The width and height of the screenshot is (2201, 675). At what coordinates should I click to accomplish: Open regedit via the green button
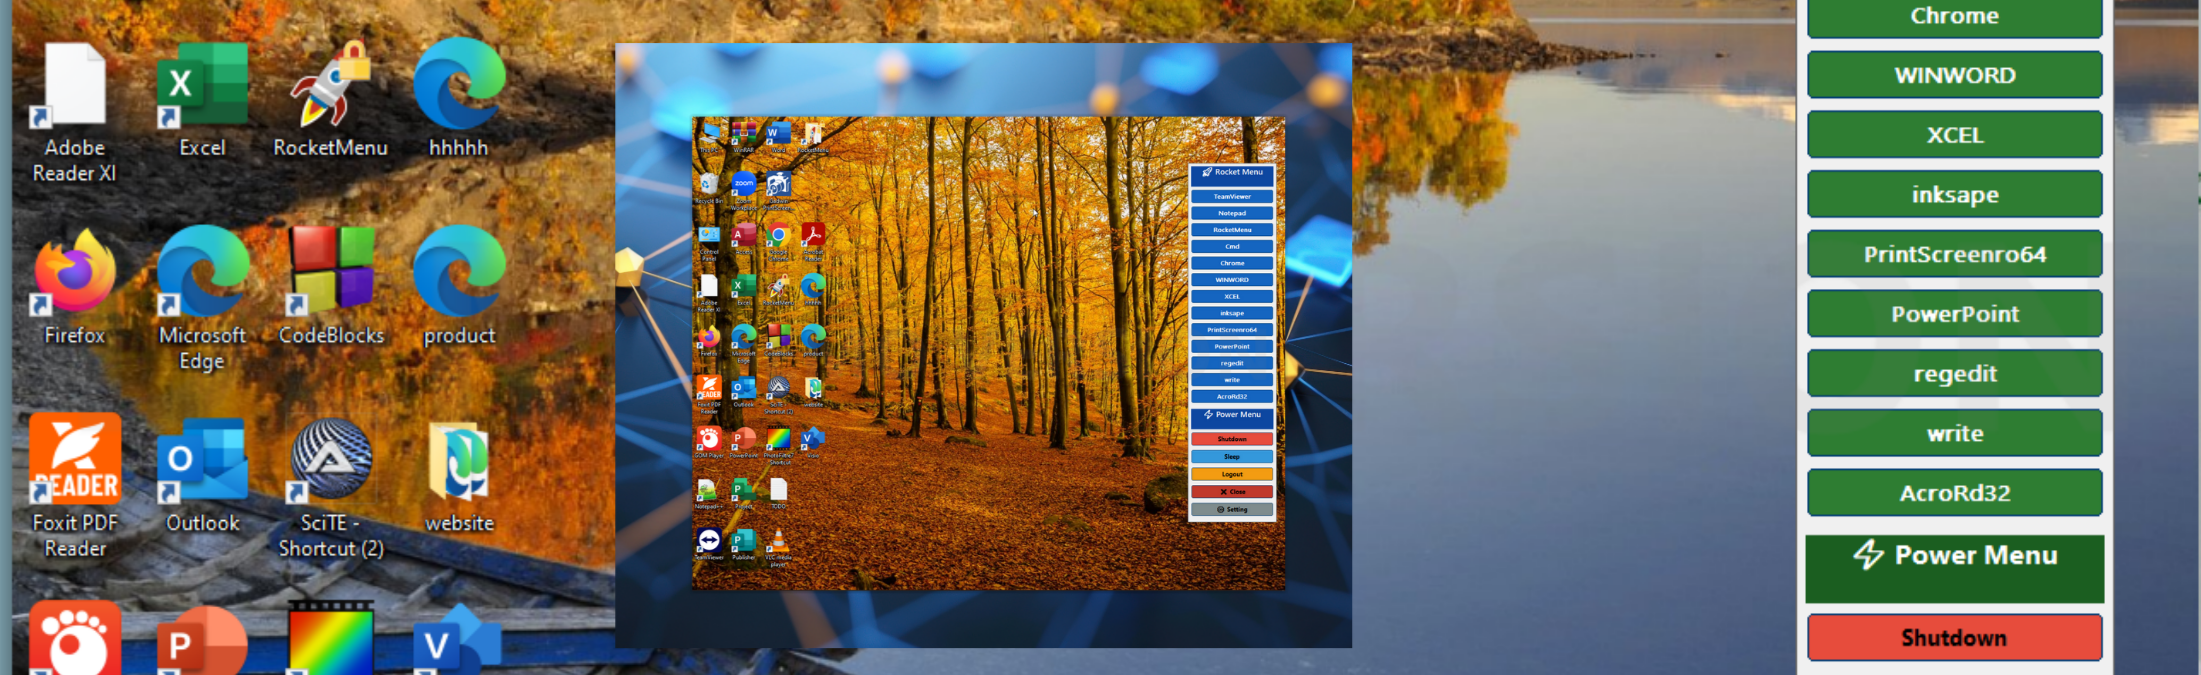(x=1954, y=373)
